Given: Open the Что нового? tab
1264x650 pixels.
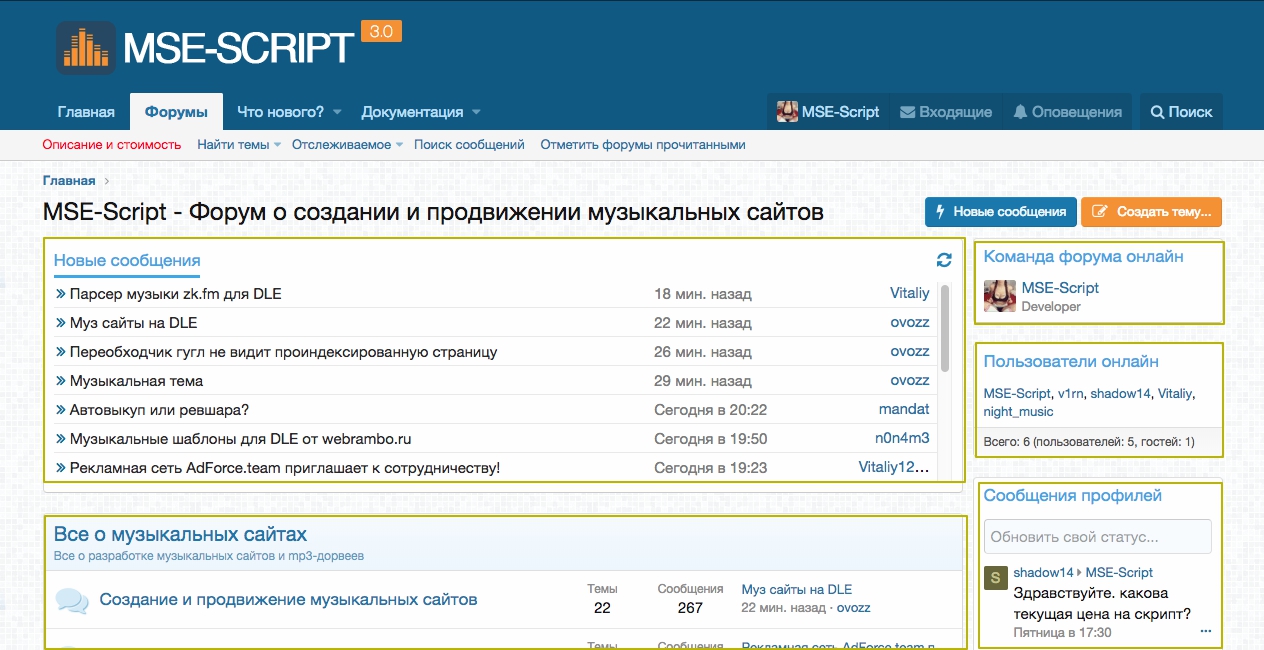Looking at the screenshot, I should (x=280, y=112).
